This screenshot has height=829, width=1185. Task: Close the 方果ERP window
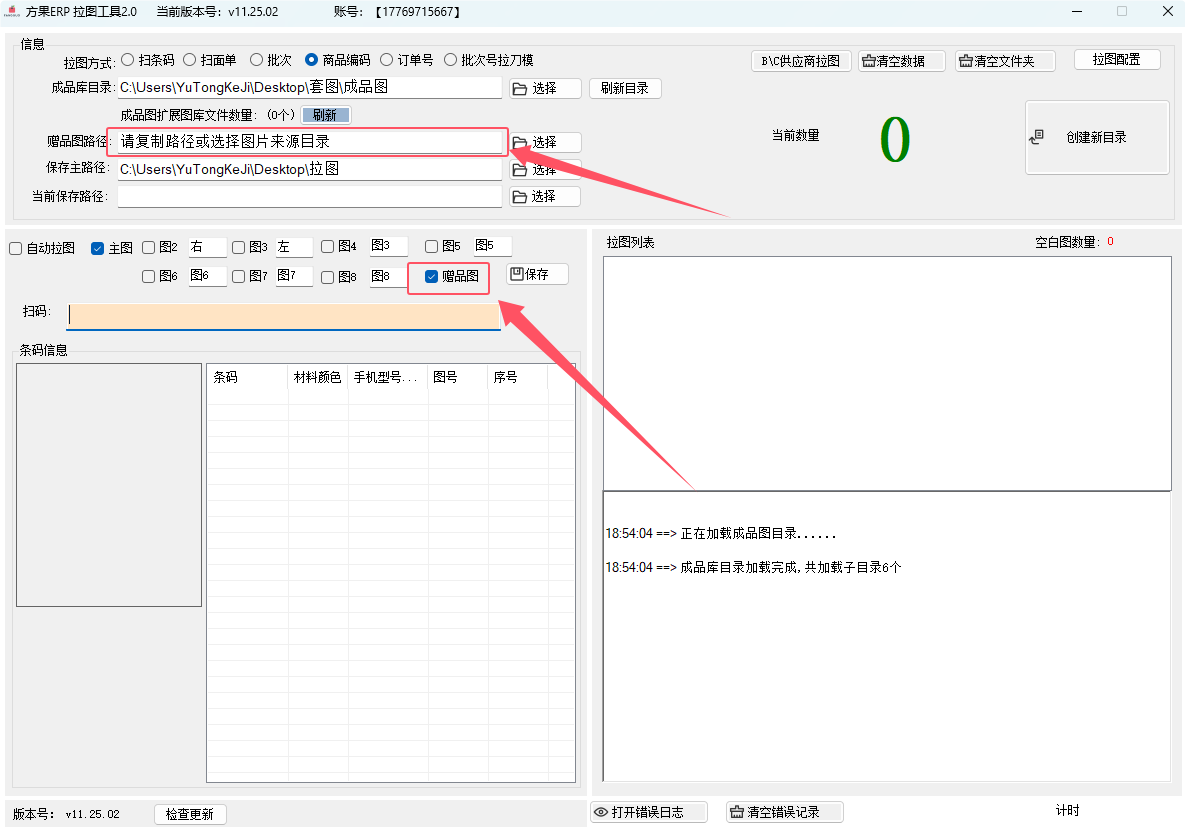1168,11
